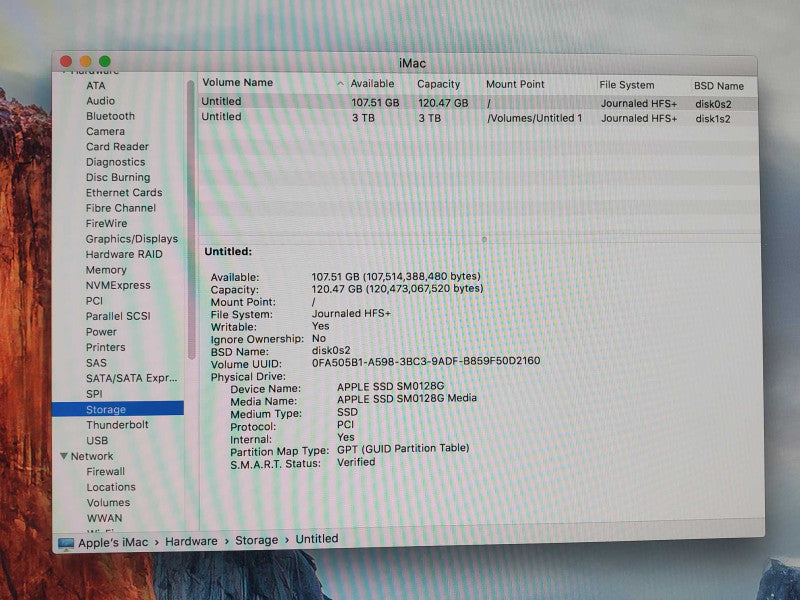The width and height of the screenshot is (800, 600).
Task: Click the 107.51 GB available cell
Action: (375, 103)
